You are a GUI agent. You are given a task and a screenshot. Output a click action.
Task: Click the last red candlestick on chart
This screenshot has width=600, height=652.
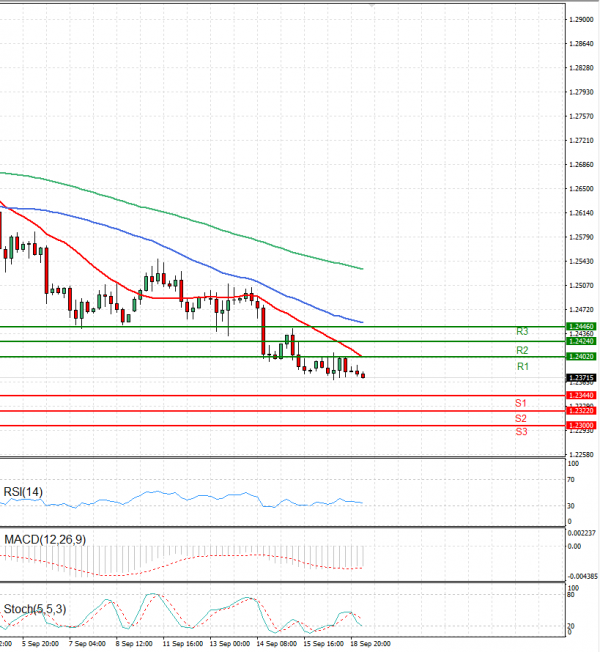pos(363,375)
